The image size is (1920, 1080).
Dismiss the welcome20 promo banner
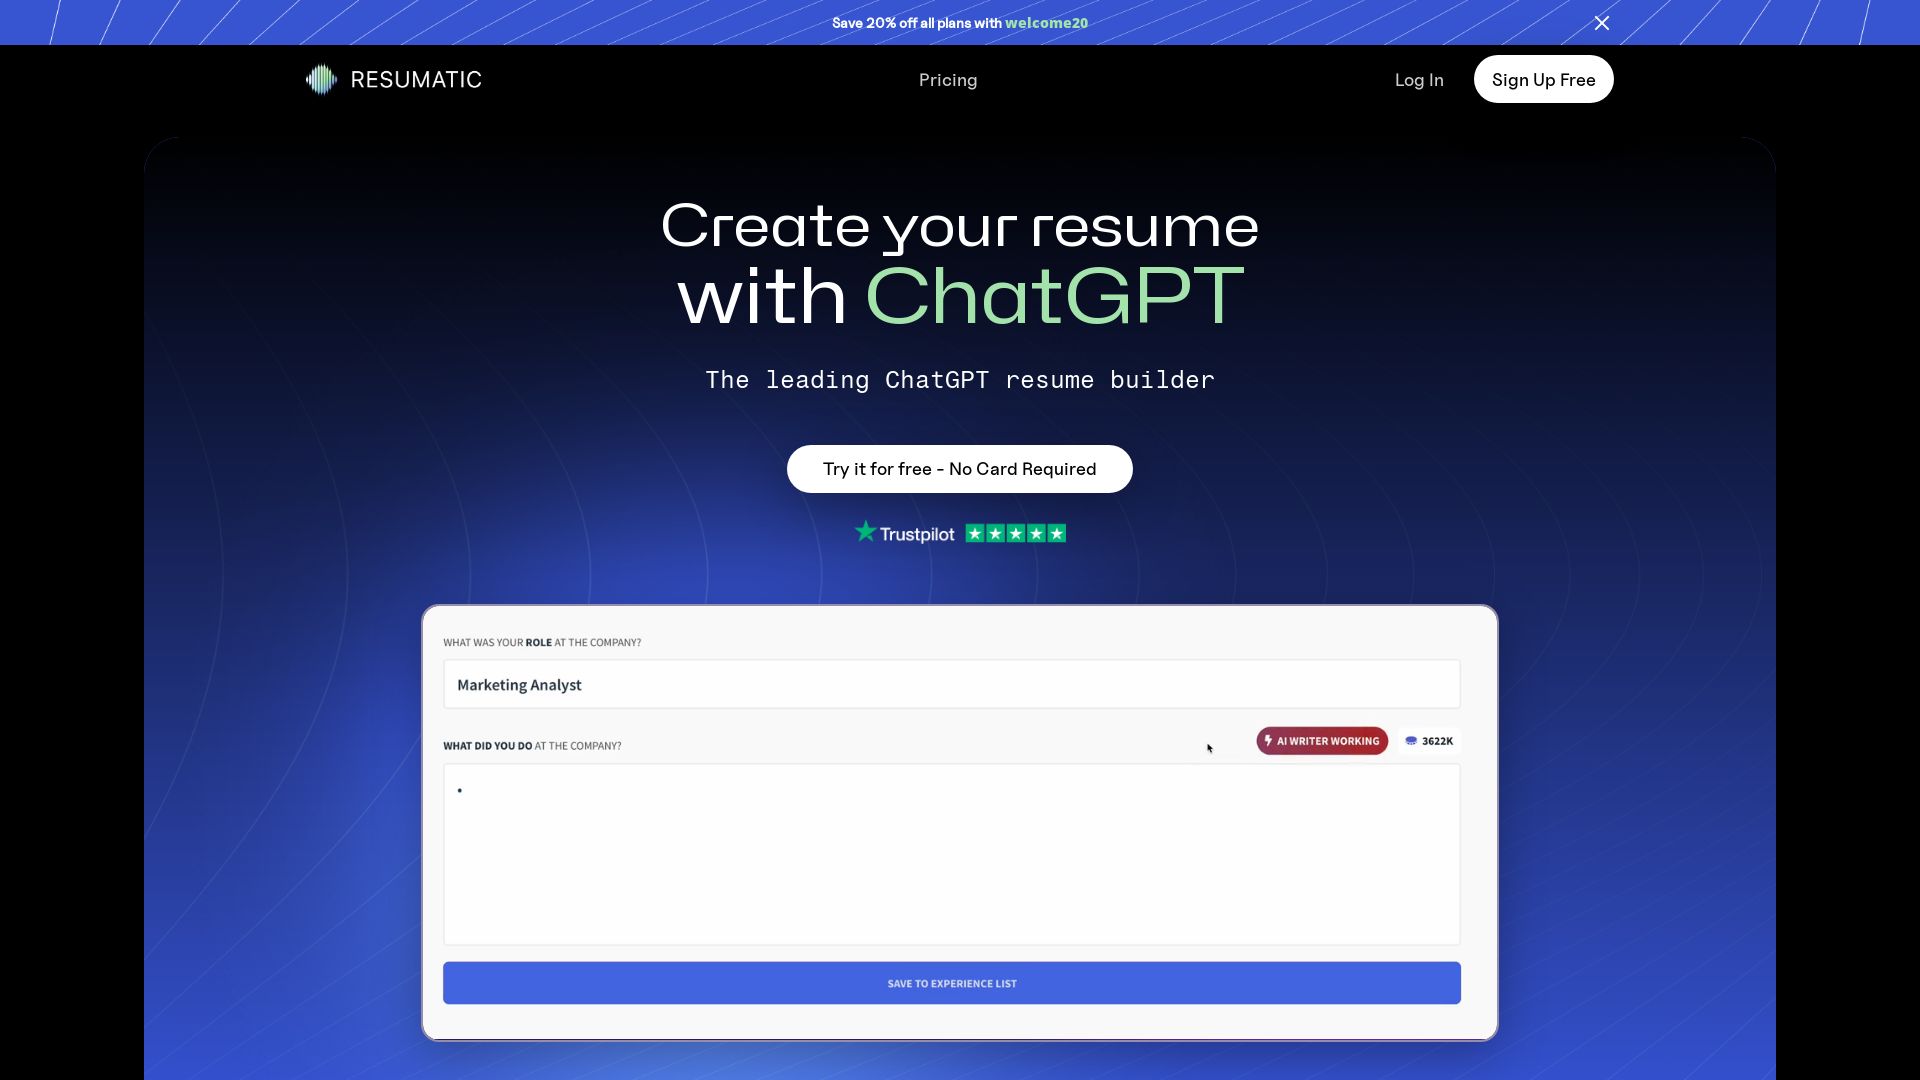1602,22
